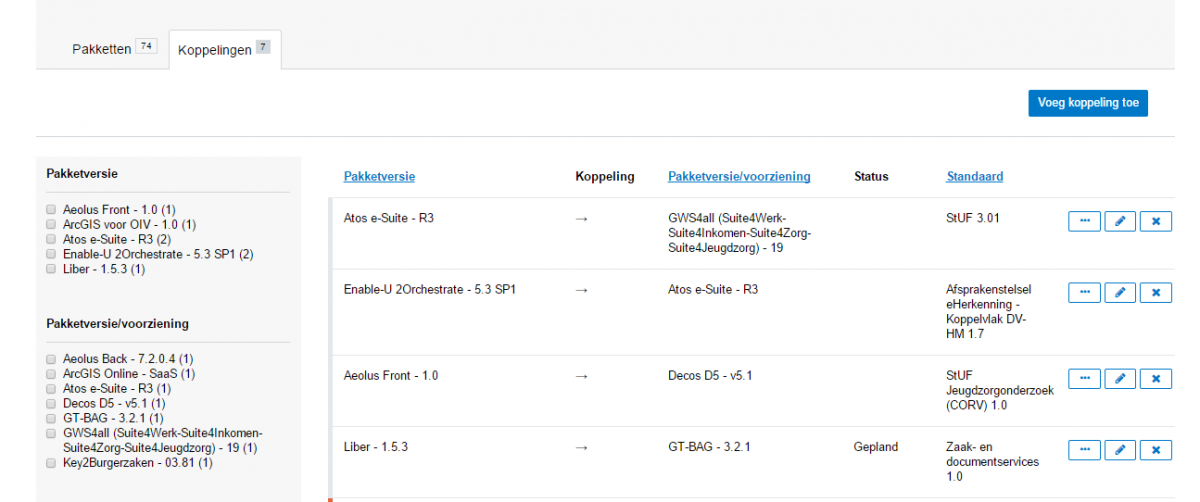The width and height of the screenshot is (1200, 502).
Task: Check ArcGIS voor OIV - 1.0 filter
Action: click(x=51, y=225)
